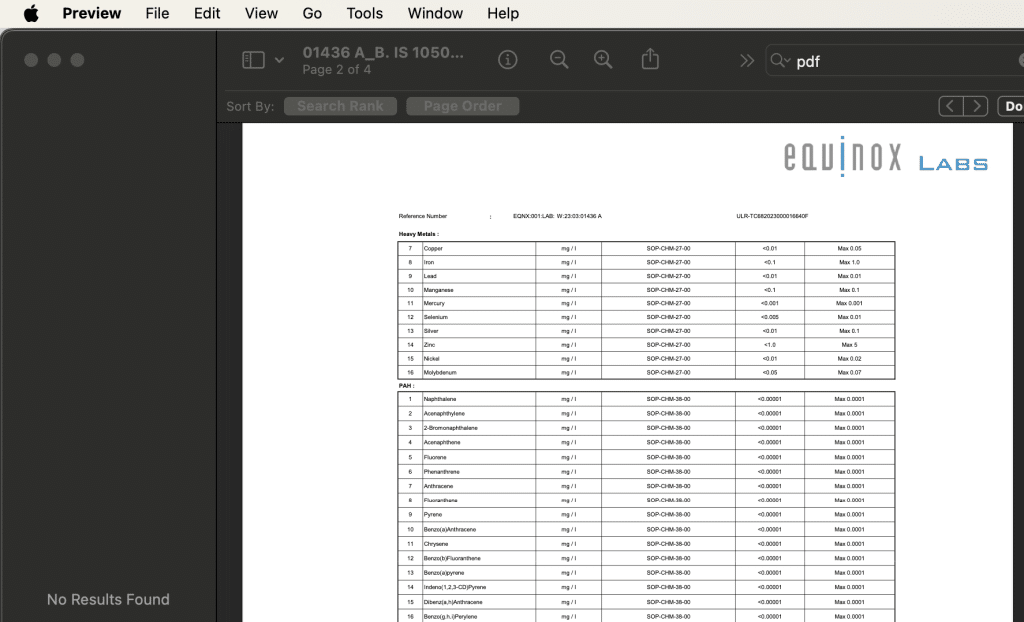
Task: Open the Tools menu
Action: (364, 13)
